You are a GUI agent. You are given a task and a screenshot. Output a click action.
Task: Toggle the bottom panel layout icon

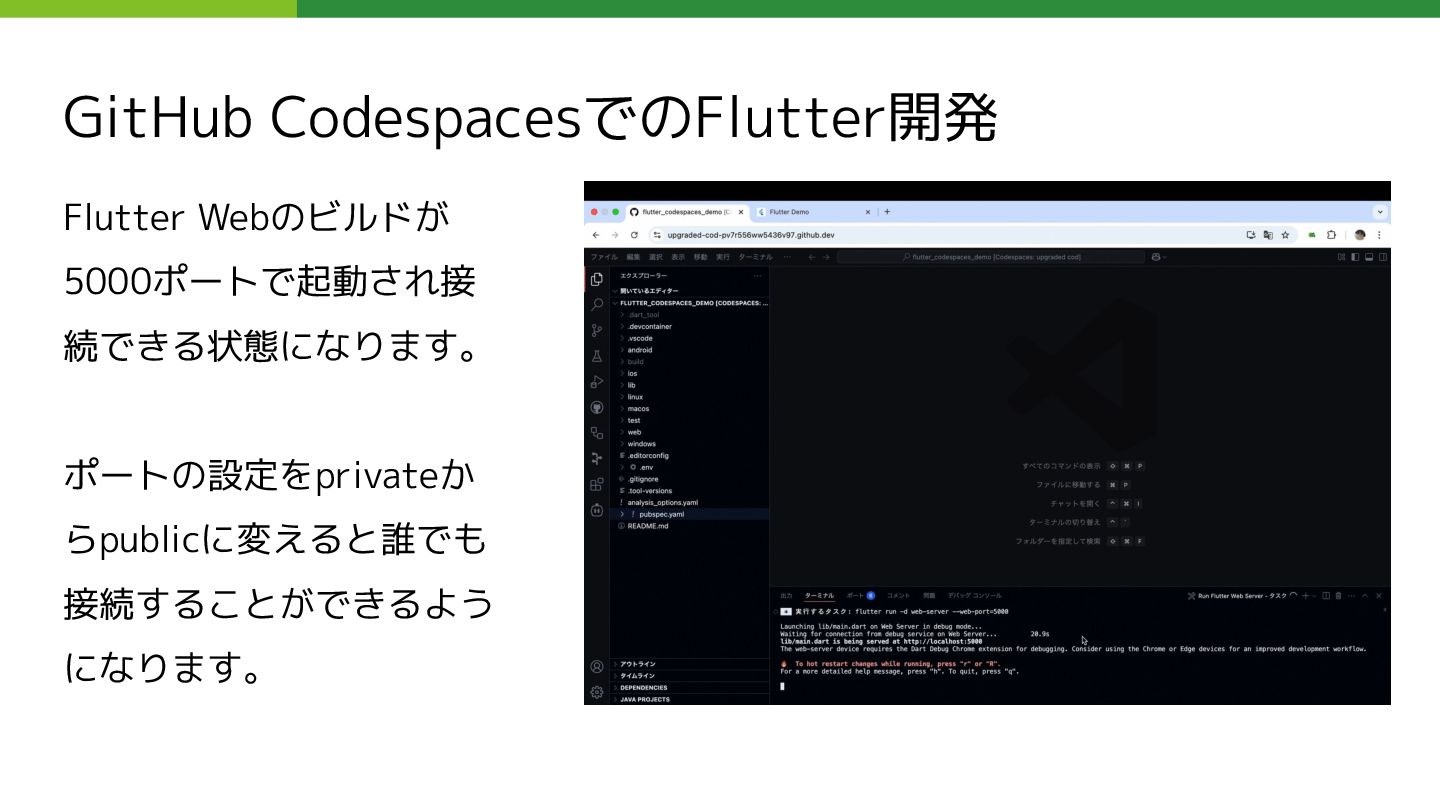[x=1369, y=257]
